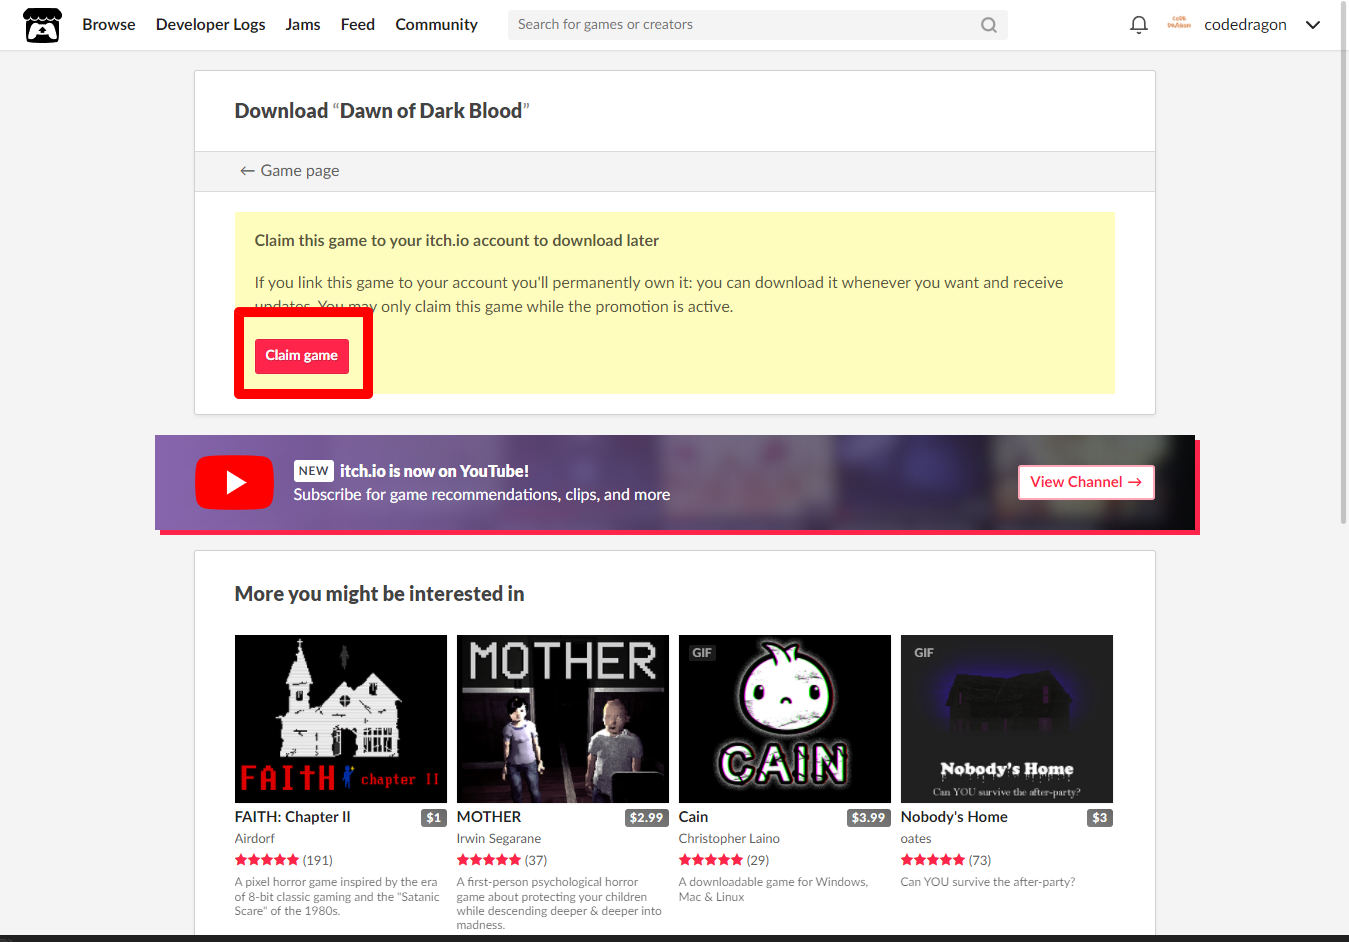Click the $3 price tag on Nobody's Home
The image size is (1349, 942).
point(1100,818)
